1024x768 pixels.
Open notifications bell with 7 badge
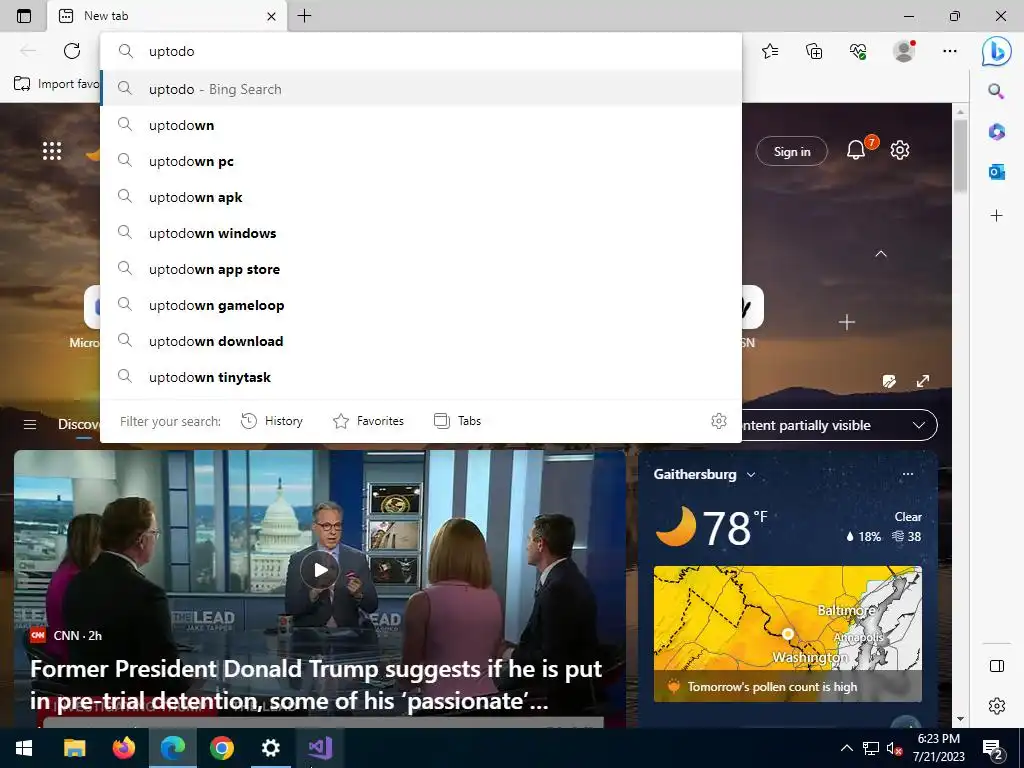[x=857, y=150]
